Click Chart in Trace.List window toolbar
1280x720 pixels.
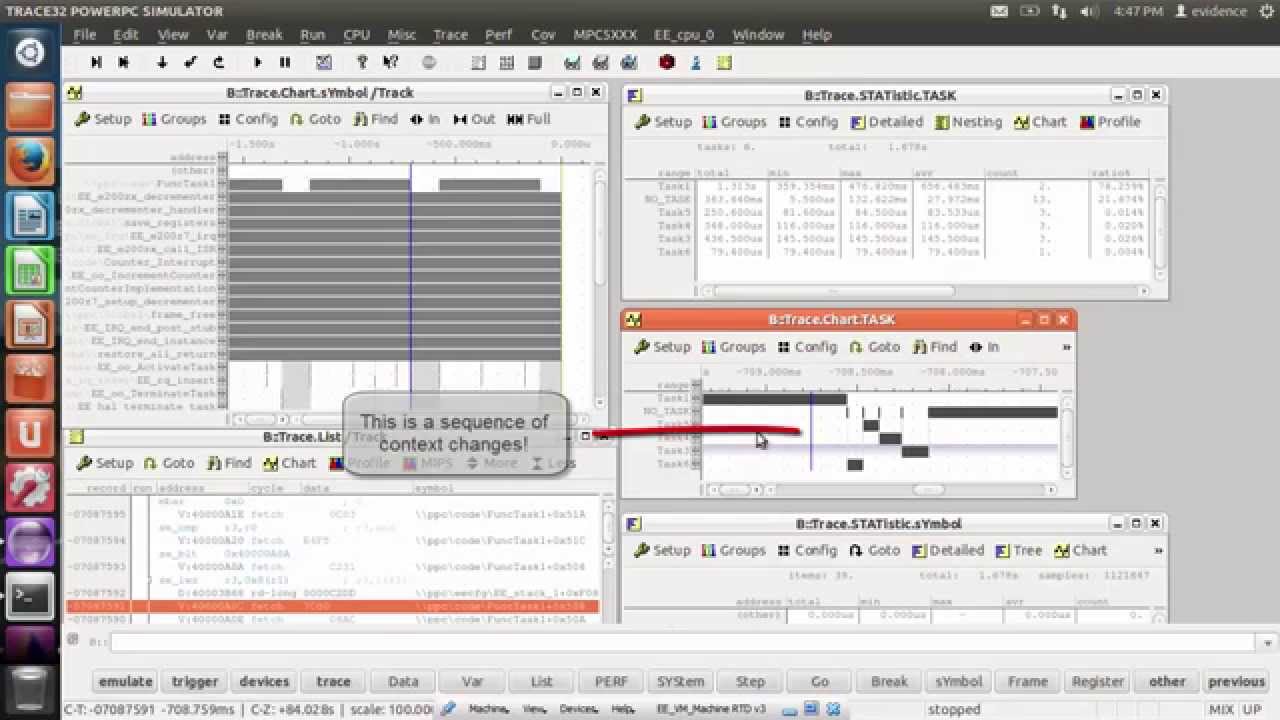[x=289, y=463]
